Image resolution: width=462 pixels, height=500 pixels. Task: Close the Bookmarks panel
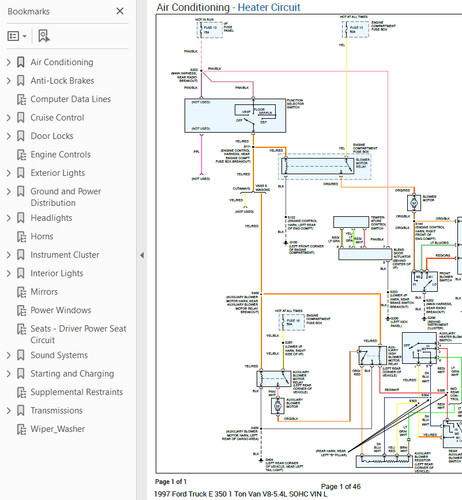(x=120, y=11)
